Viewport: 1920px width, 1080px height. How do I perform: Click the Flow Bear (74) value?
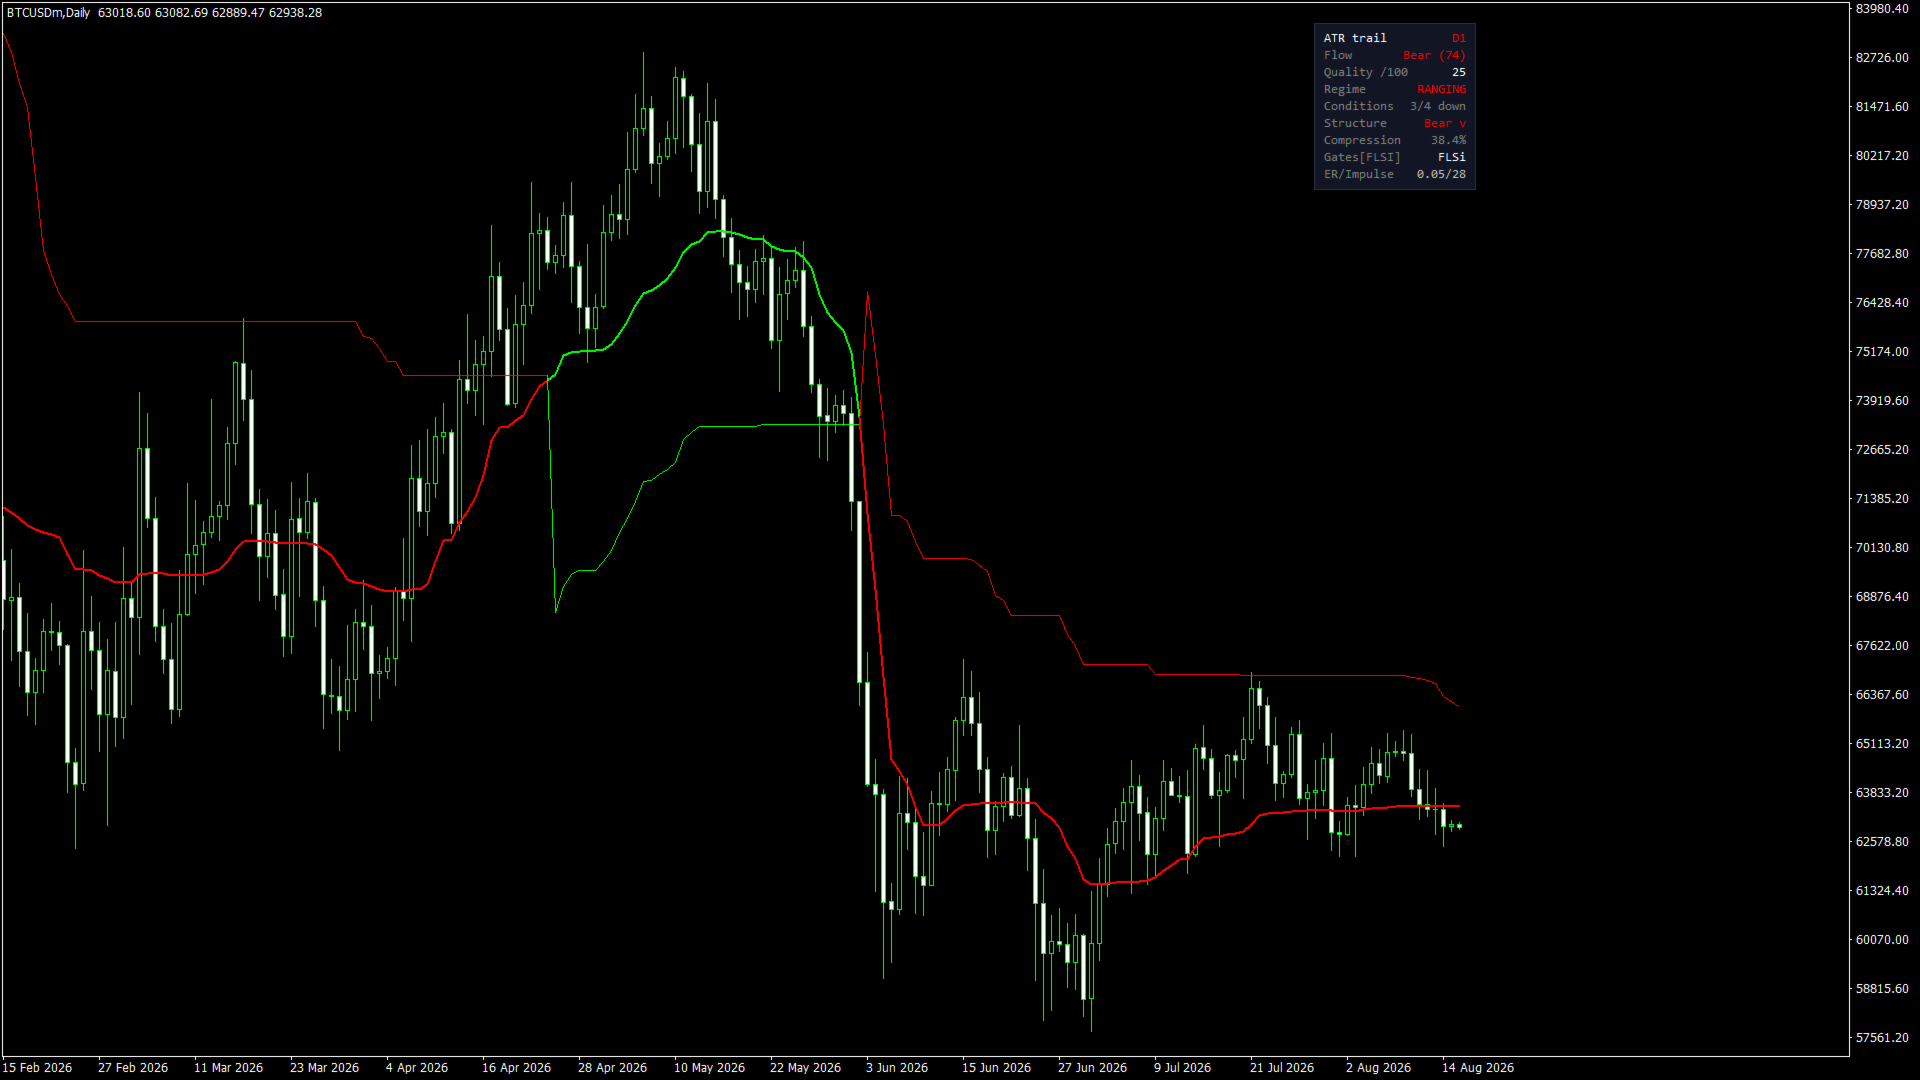point(1434,55)
